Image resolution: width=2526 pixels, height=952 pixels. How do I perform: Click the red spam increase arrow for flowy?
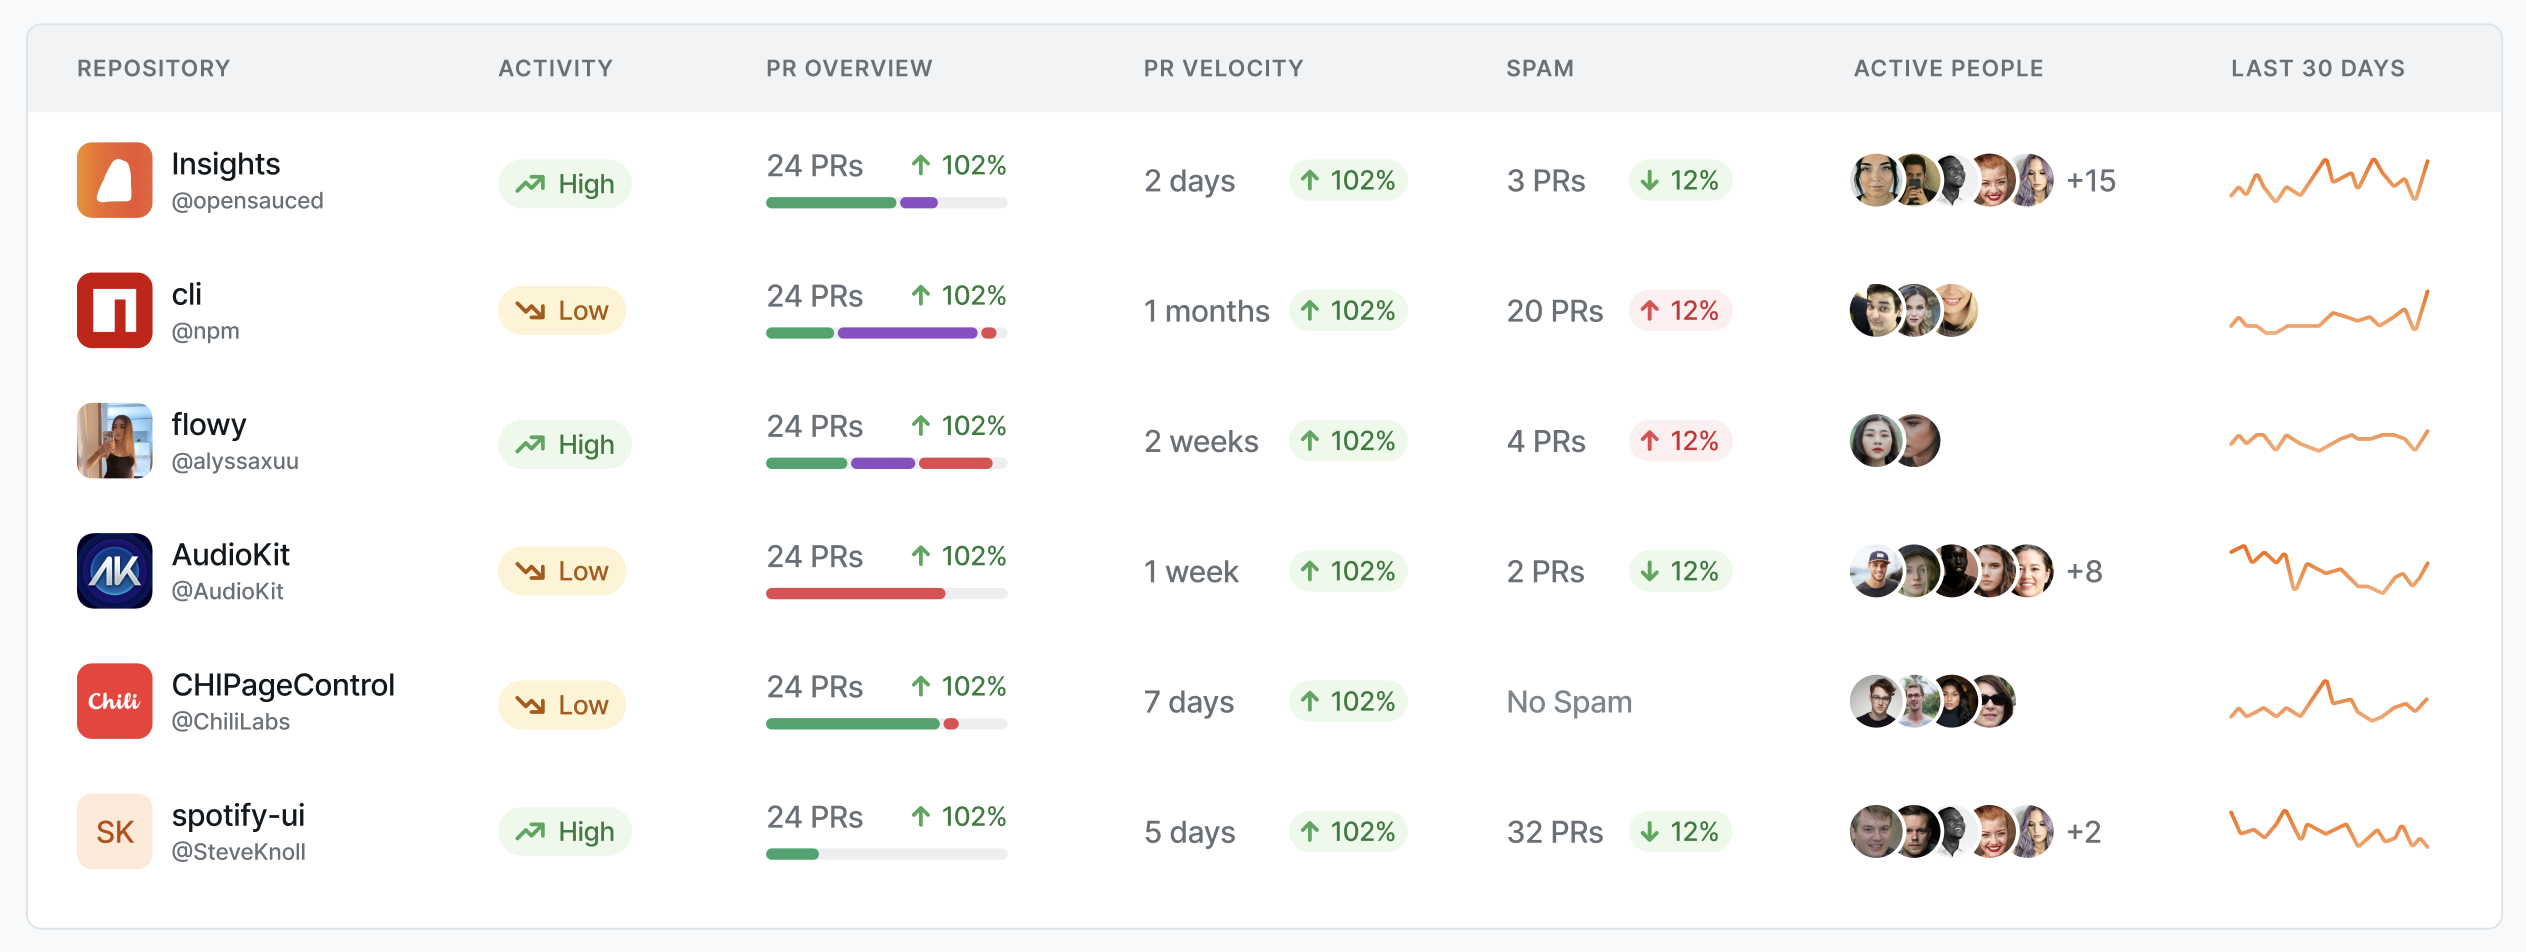click(1648, 440)
